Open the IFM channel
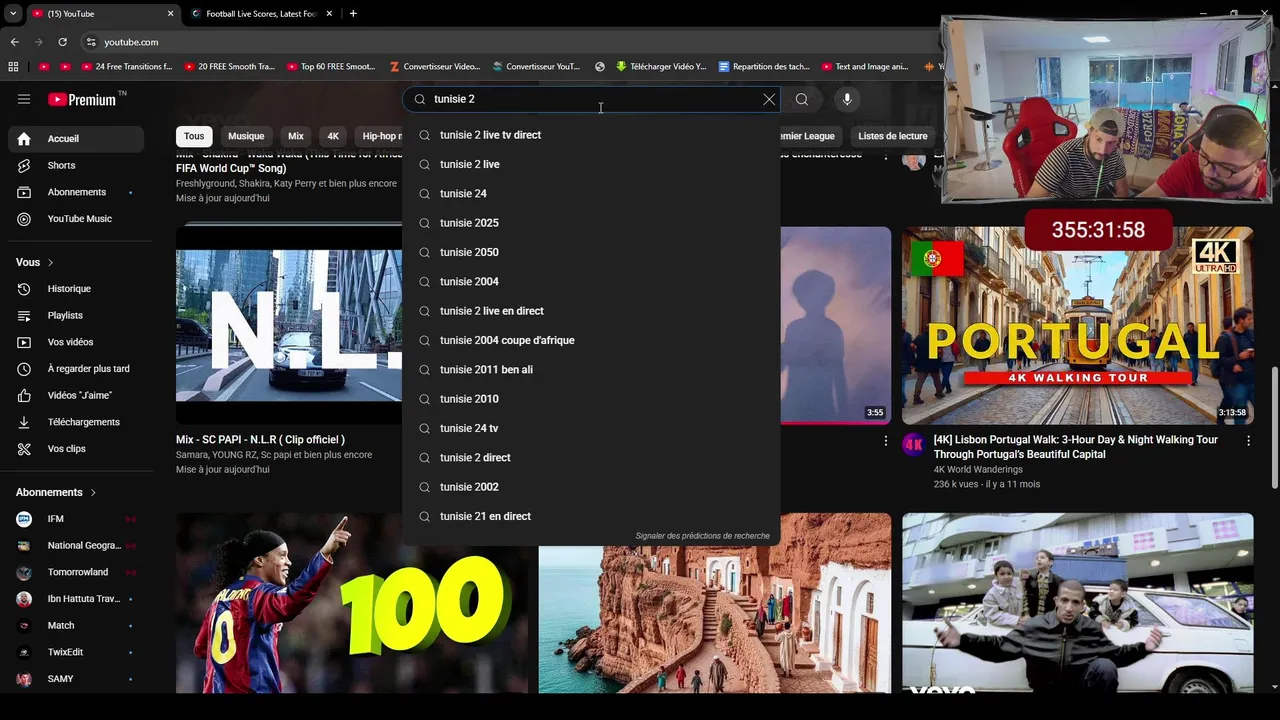The height and width of the screenshot is (720, 1280). (x=76, y=519)
